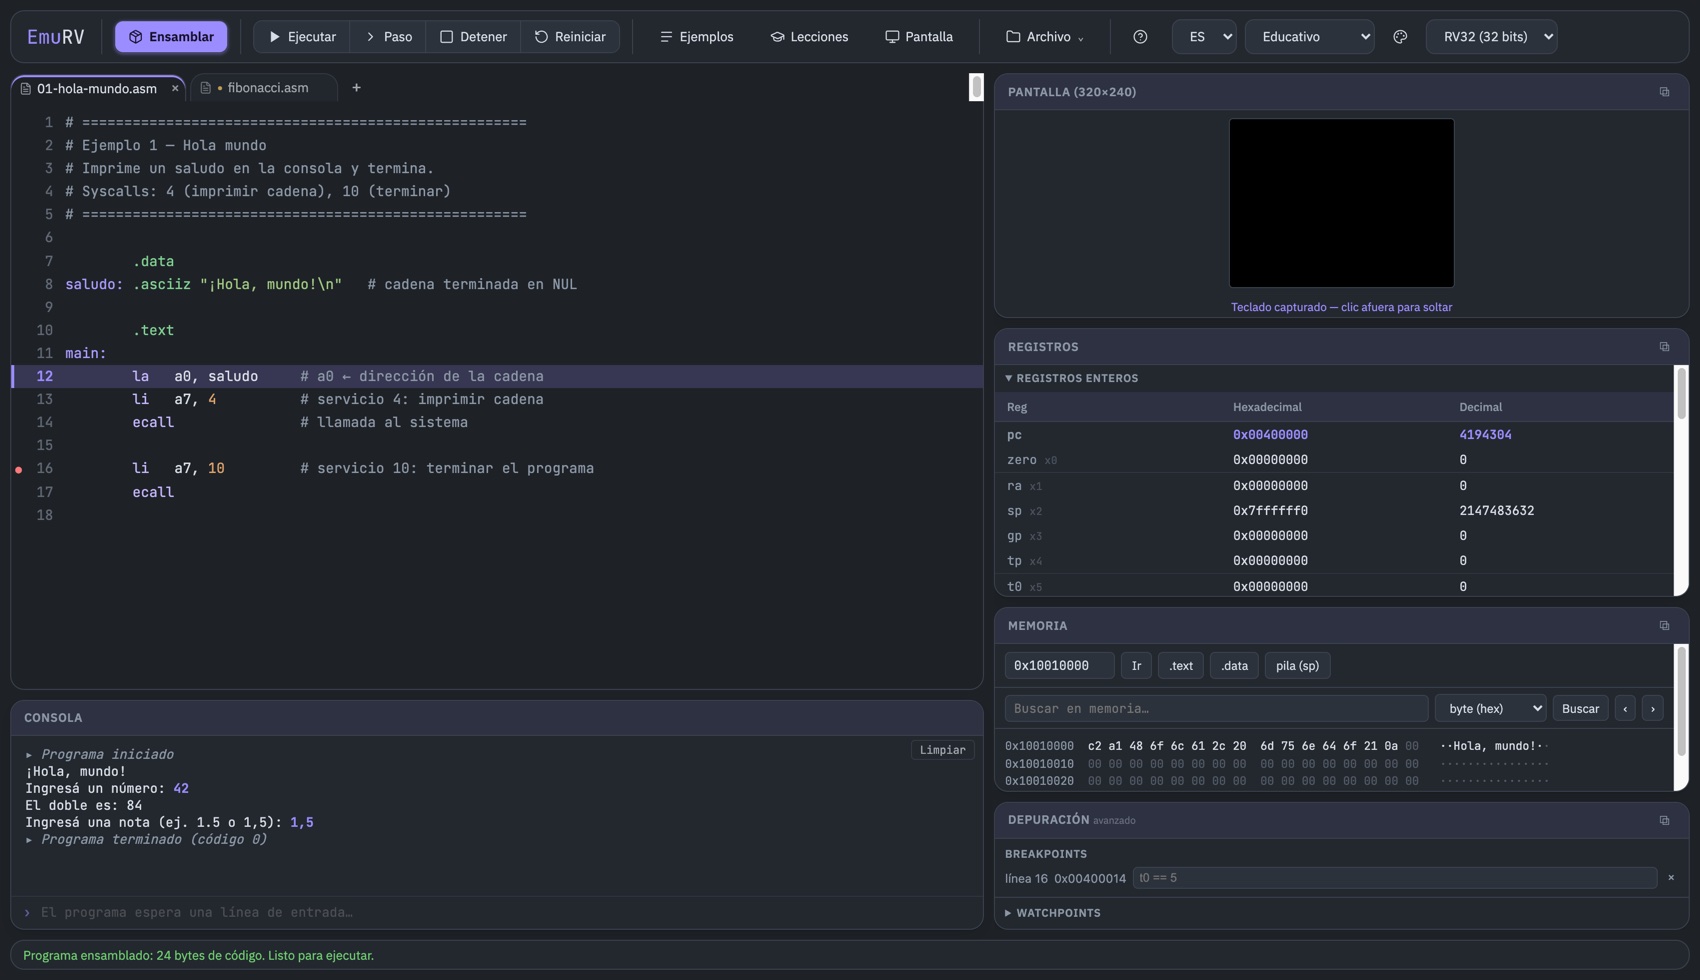Click the Limpiar console button
The height and width of the screenshot is (980, 1700).
(x=942, y=750)
